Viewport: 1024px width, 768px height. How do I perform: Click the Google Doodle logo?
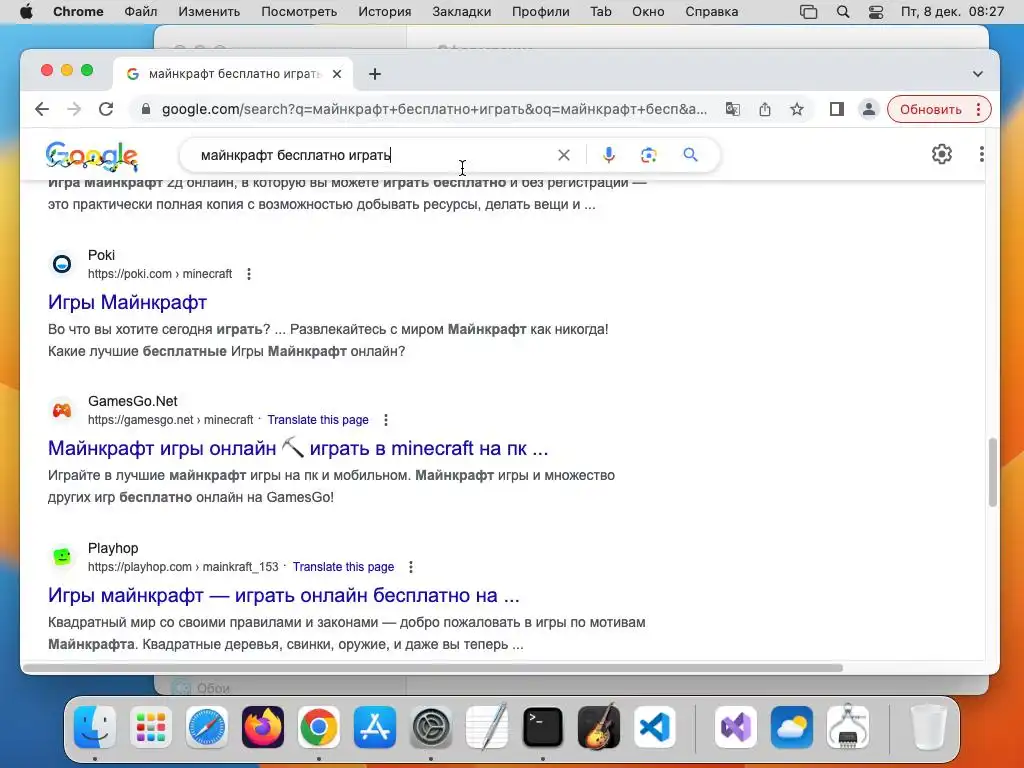(91, 157)
